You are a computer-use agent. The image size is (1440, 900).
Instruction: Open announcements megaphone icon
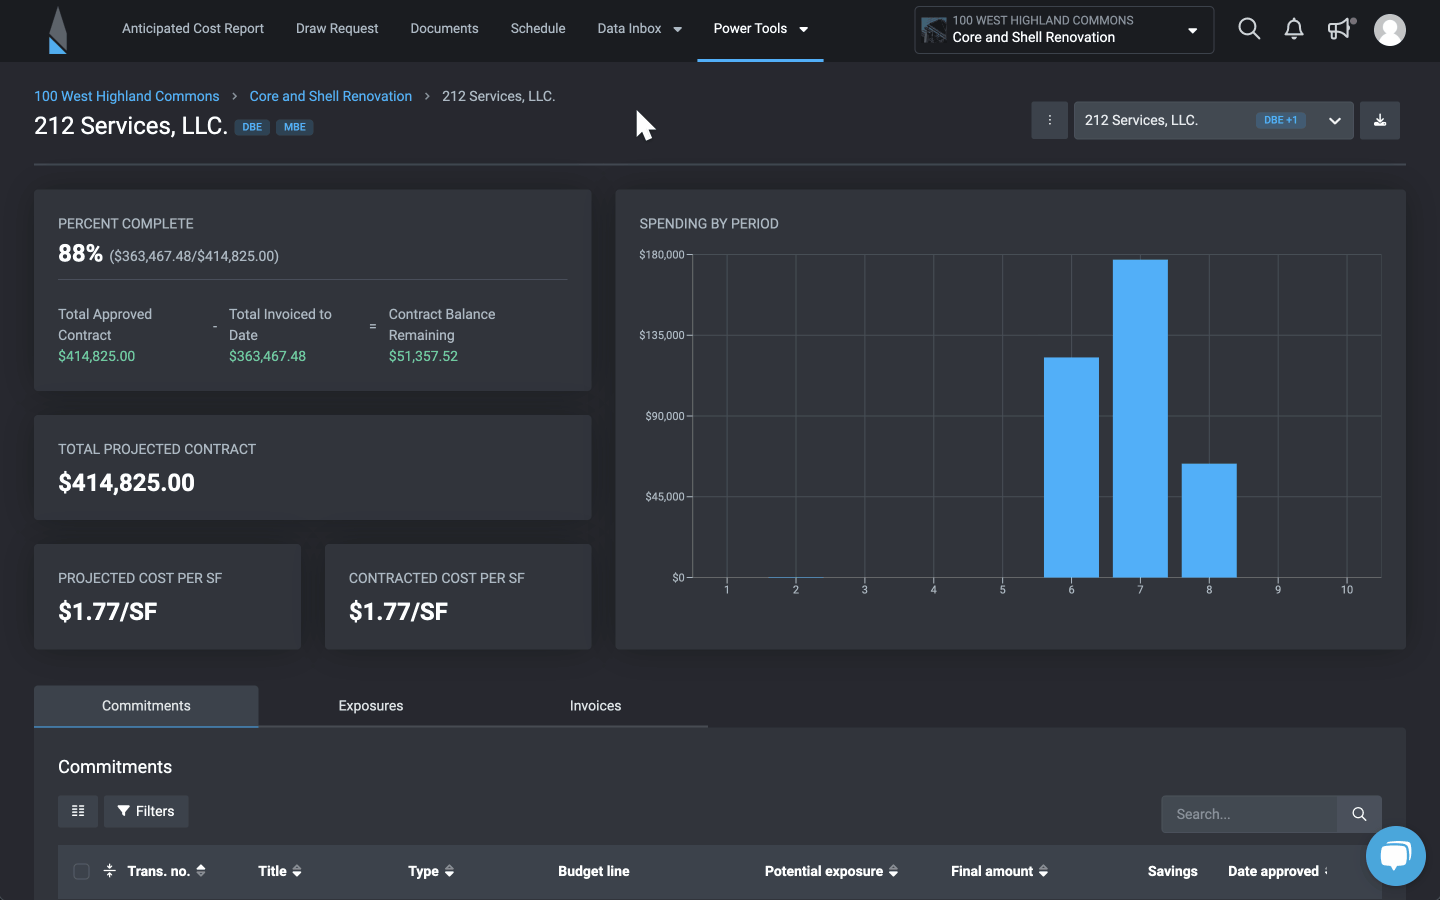[1340, 29]
